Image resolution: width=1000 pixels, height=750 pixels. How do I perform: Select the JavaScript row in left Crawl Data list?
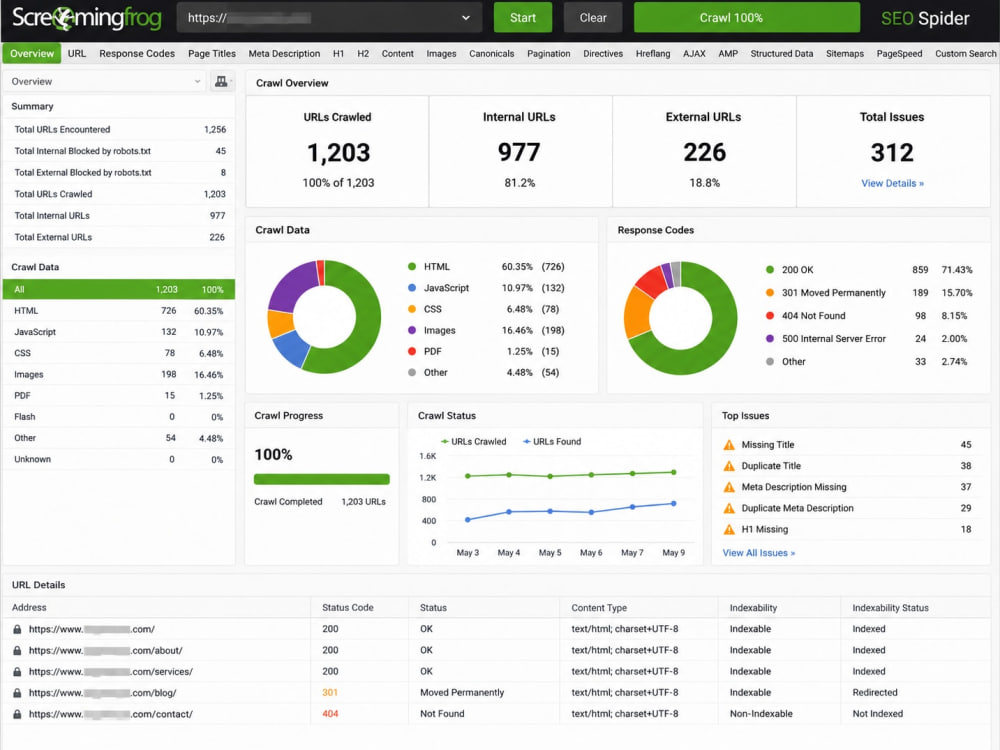click(x=119, y=332)
